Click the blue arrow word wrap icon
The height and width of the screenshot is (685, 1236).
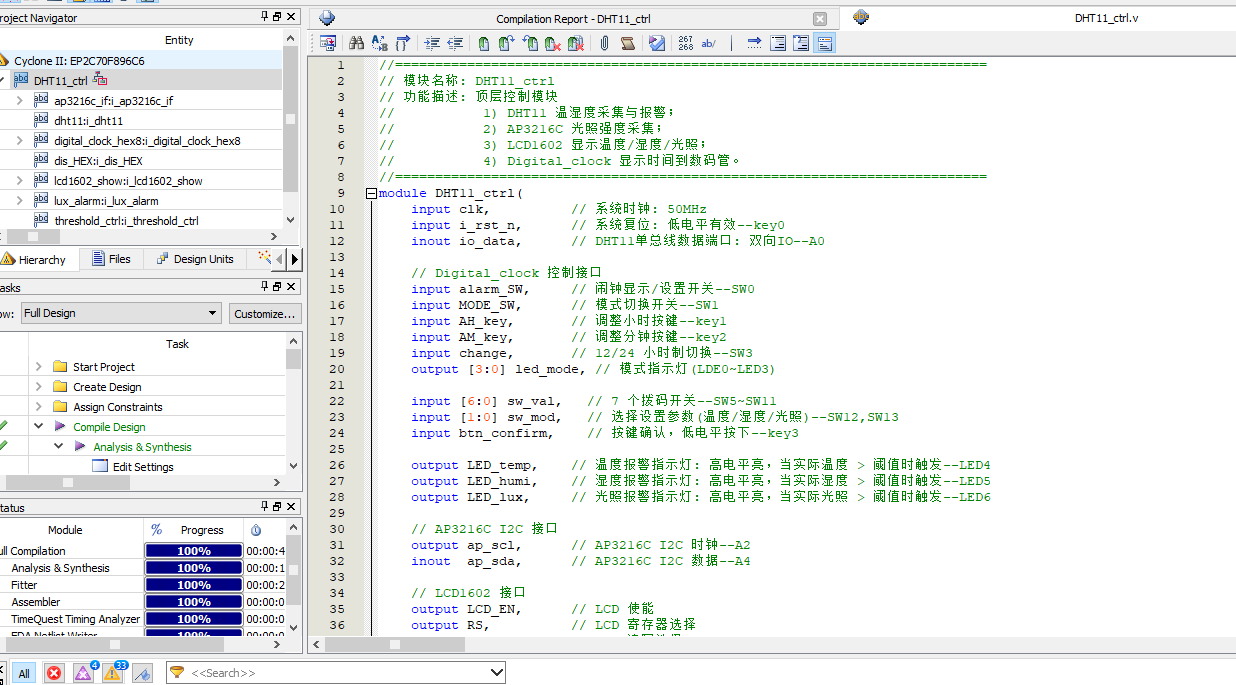[754, 43]
